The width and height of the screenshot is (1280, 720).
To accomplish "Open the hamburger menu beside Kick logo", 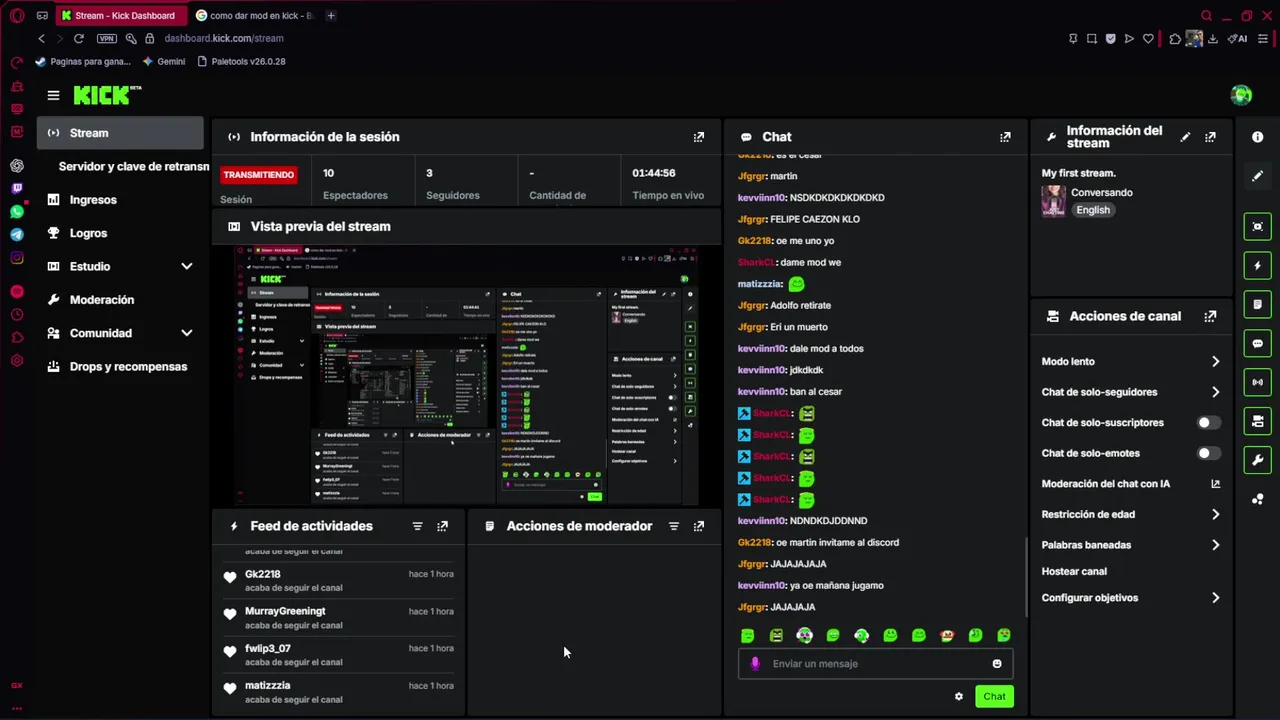I will click(x=53, y=95).
